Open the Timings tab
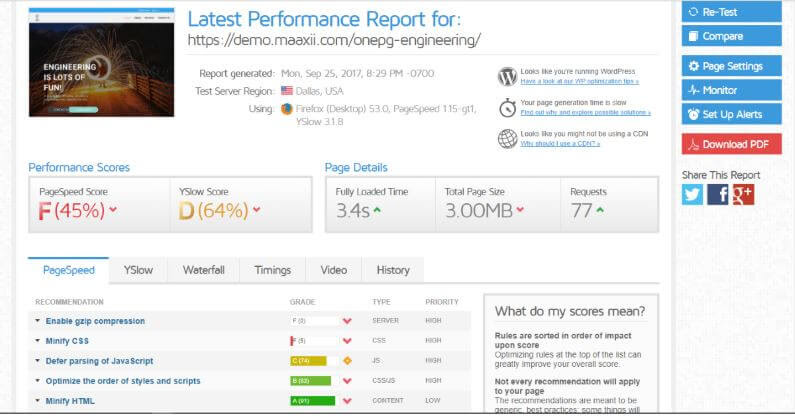Screen dimensions: 795x416 [273, 270]
